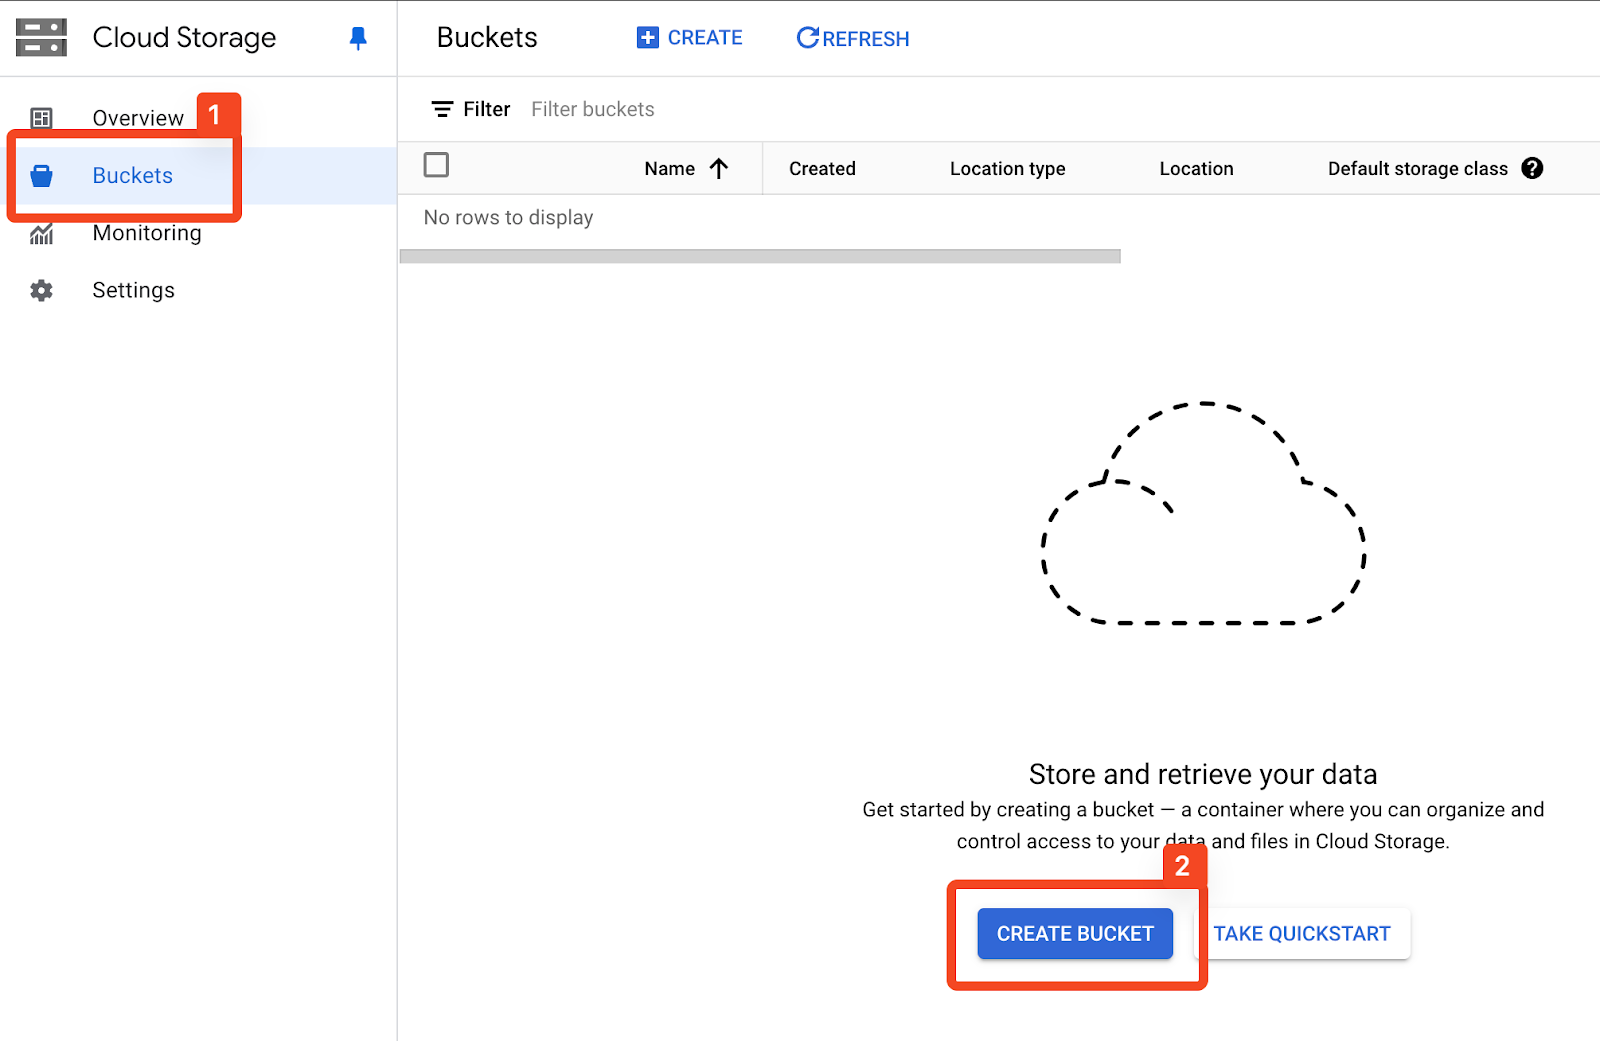Click the circular refresh arrow icon

[x=807, y=38]
